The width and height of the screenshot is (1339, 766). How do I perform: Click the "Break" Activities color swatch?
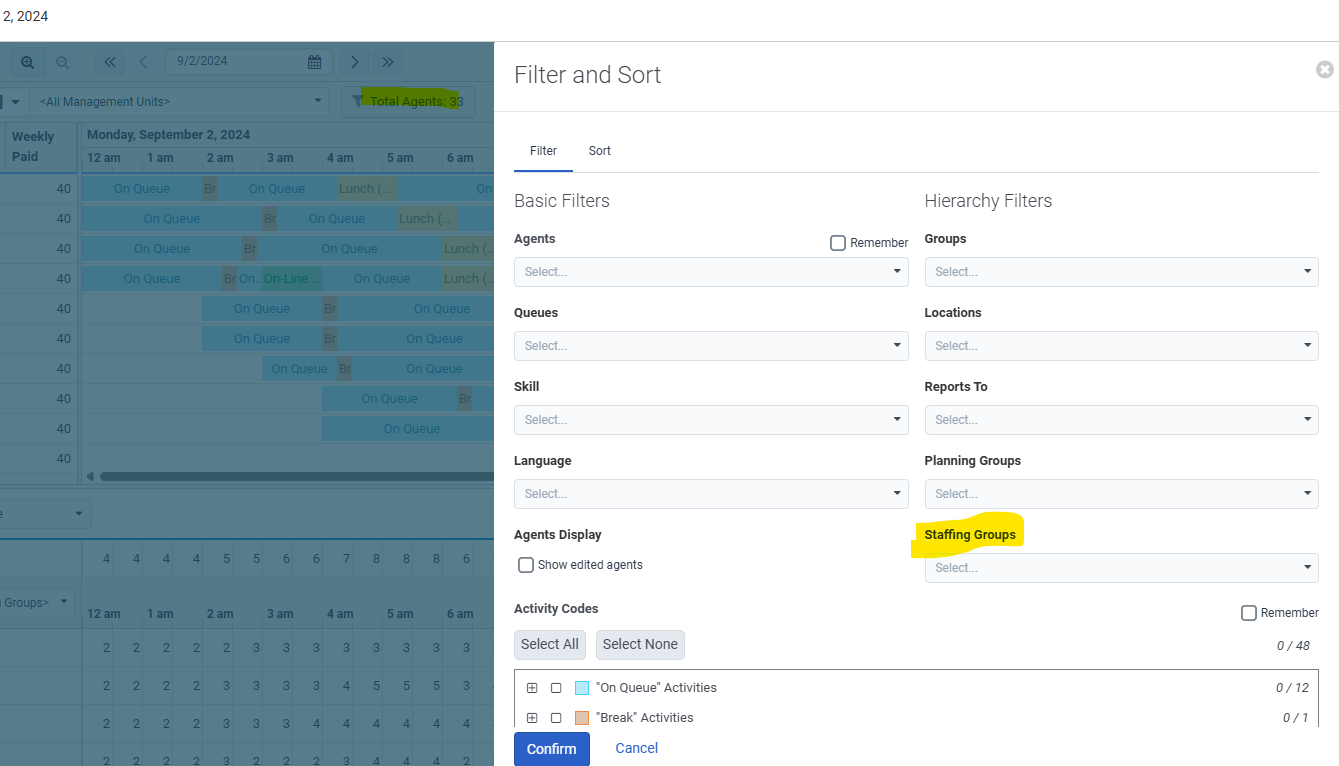pyautogui.click(x=582, y=718)
